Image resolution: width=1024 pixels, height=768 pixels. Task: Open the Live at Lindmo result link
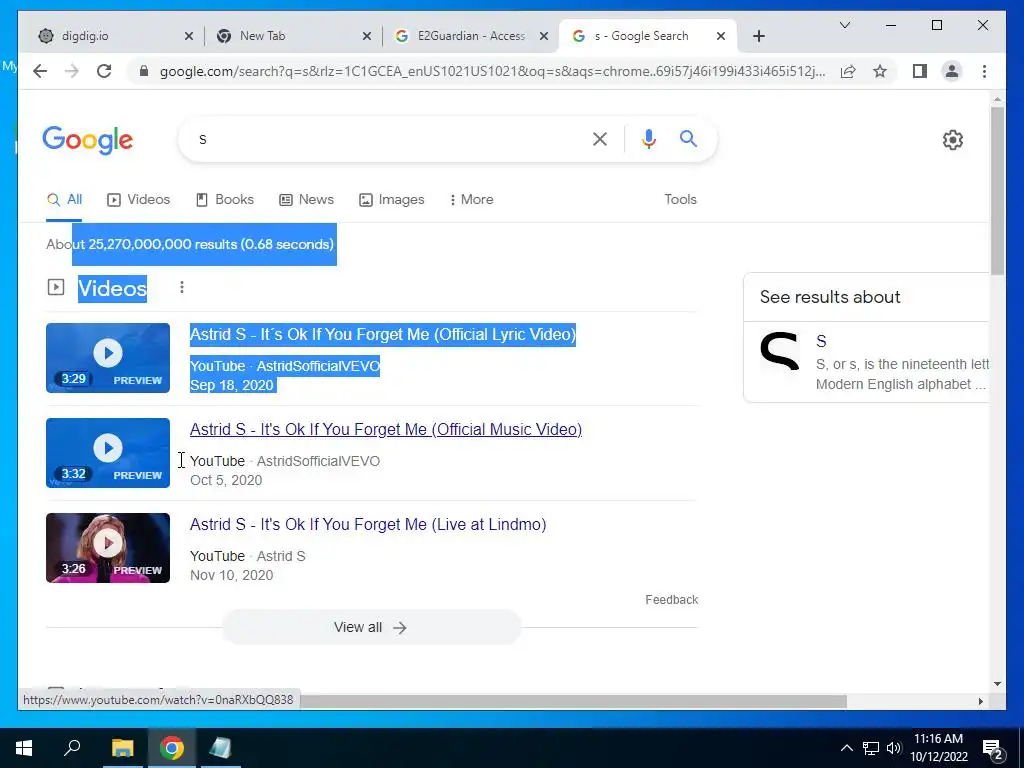[368, 524]
